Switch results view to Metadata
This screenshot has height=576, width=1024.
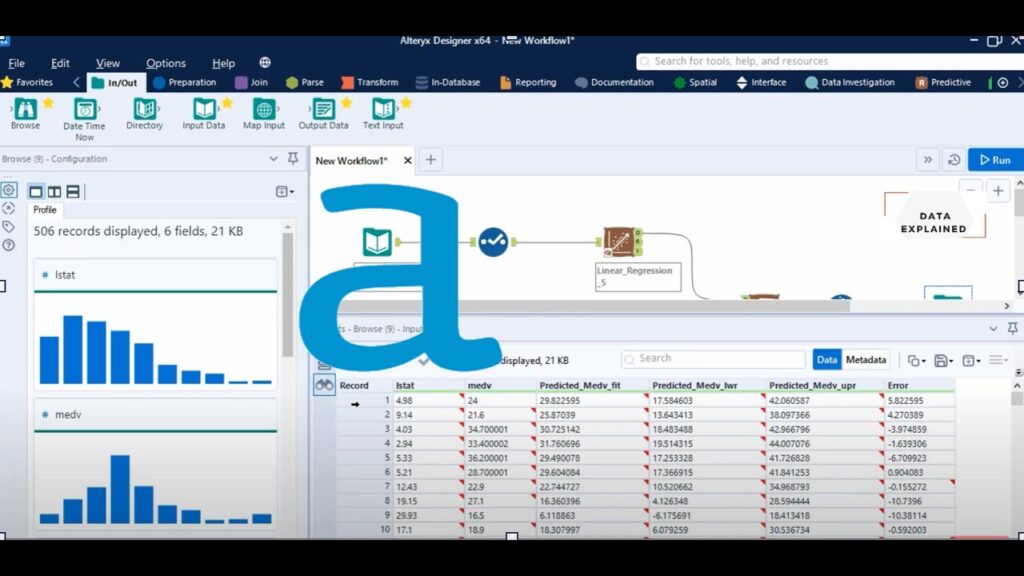865,359
